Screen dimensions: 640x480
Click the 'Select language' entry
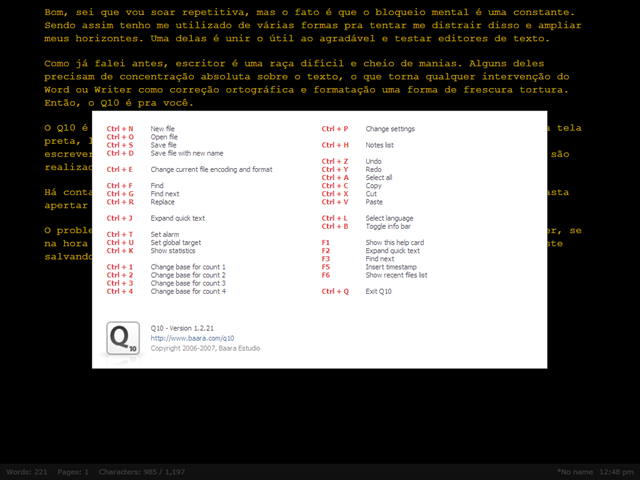pyautogui.click(x=389, y=218)
